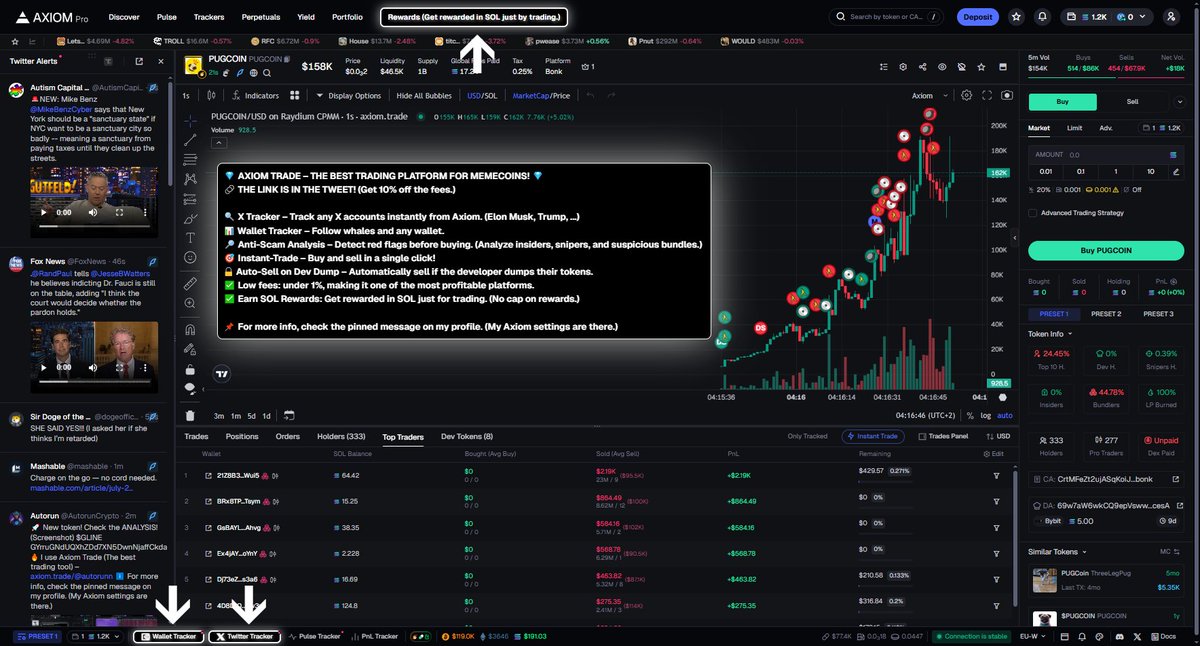The height and width of the screenshot is (646, 1200).
Task: Enter fullscreen chart mode
Action: point(987,95)
